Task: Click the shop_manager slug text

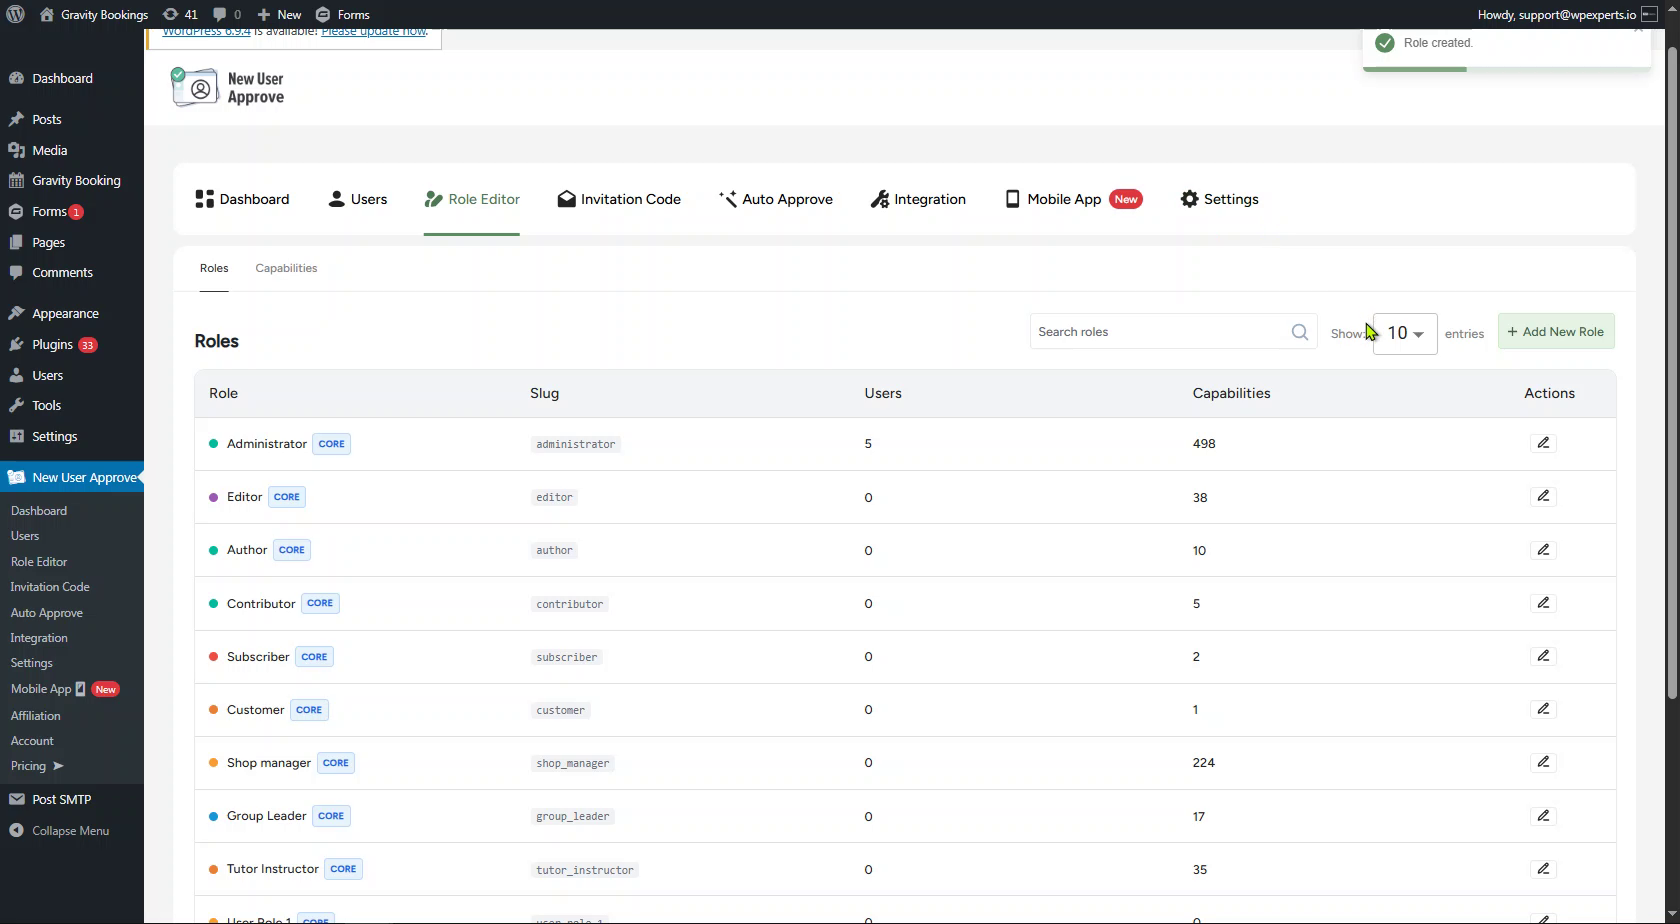Action: [572, 763]
